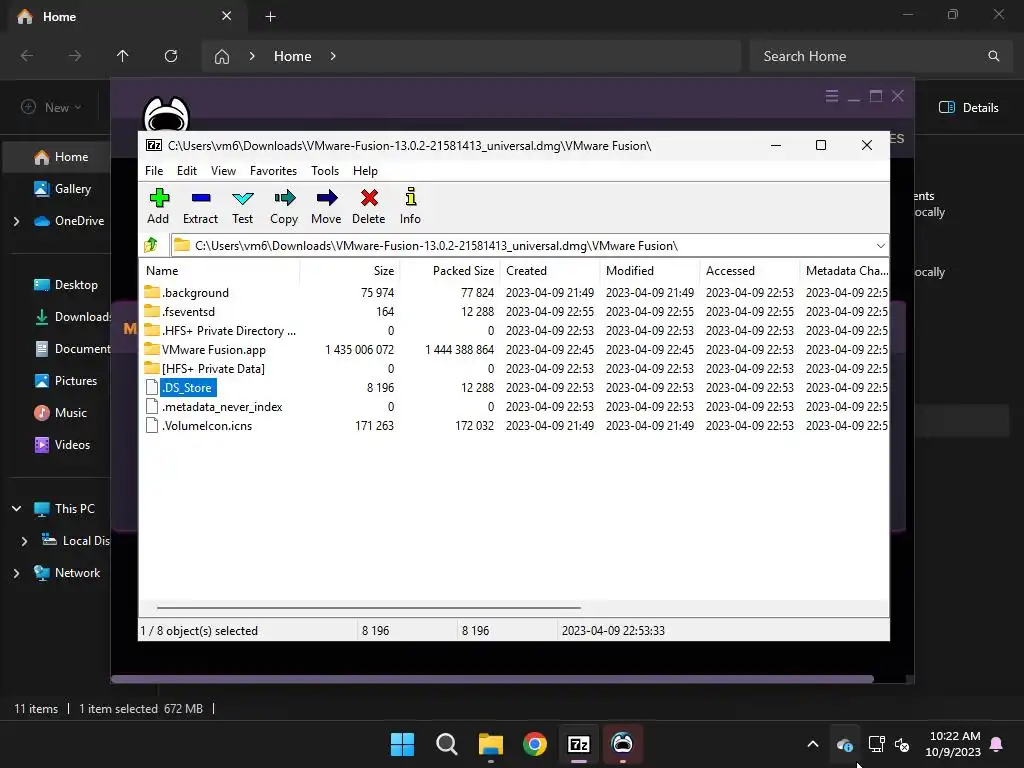Open the New dropdown in Explorer
This screenshot has width=1024, height=768.
(52, 107)
